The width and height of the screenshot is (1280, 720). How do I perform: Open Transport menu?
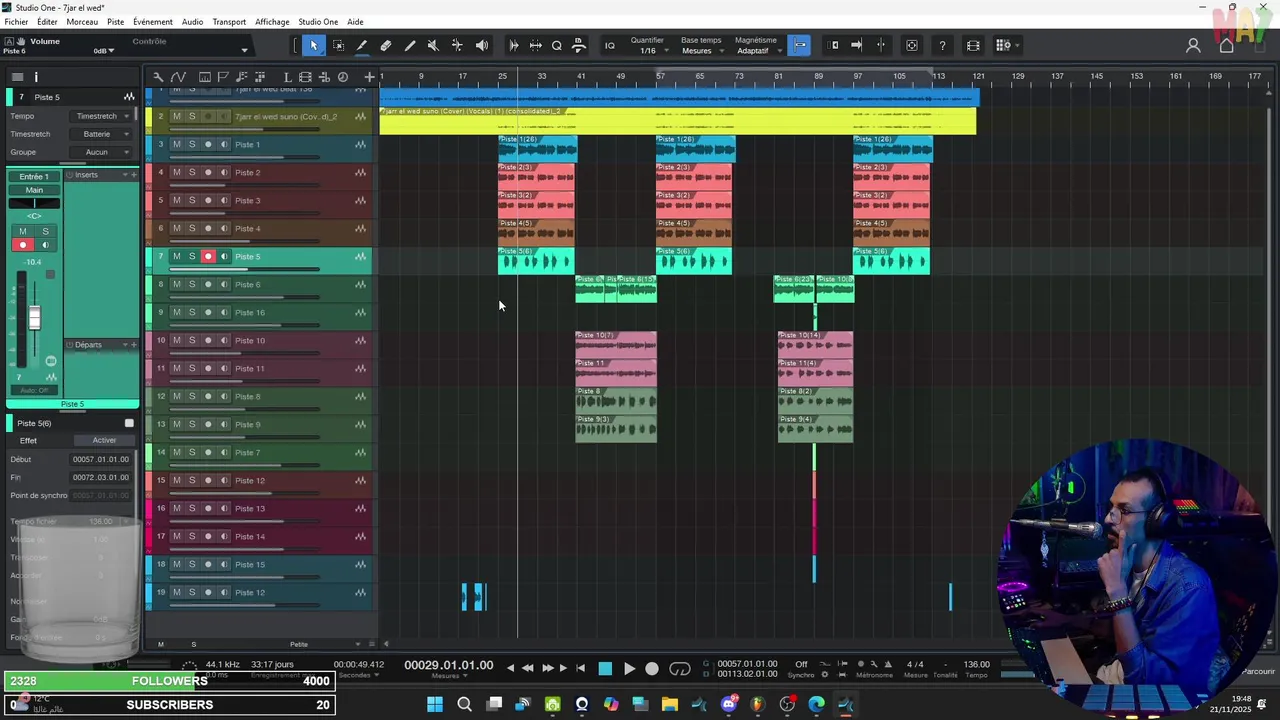[x=229, y=22]
